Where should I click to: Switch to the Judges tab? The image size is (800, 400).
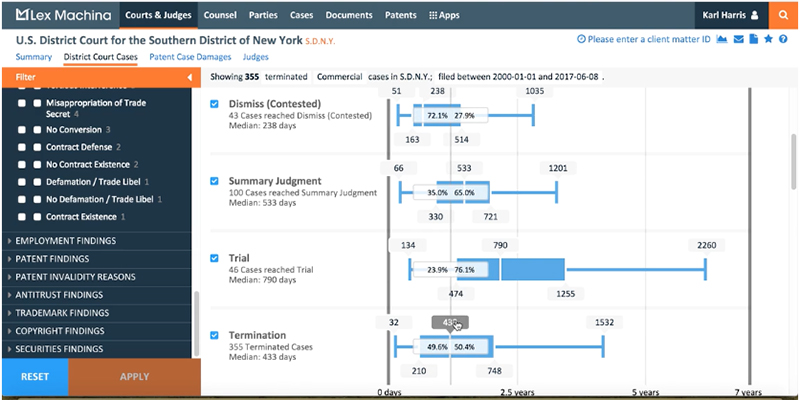pyautogui.click(x=256, y=58)
